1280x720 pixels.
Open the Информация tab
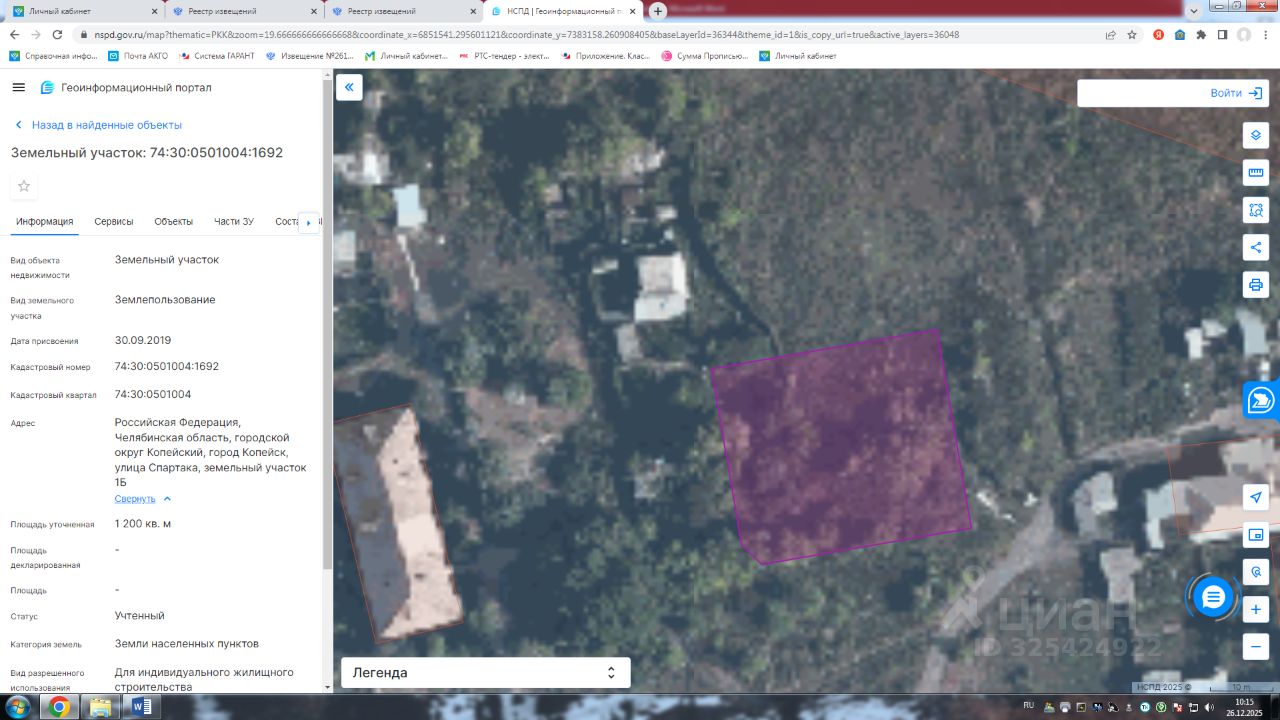tap(45, 221)
